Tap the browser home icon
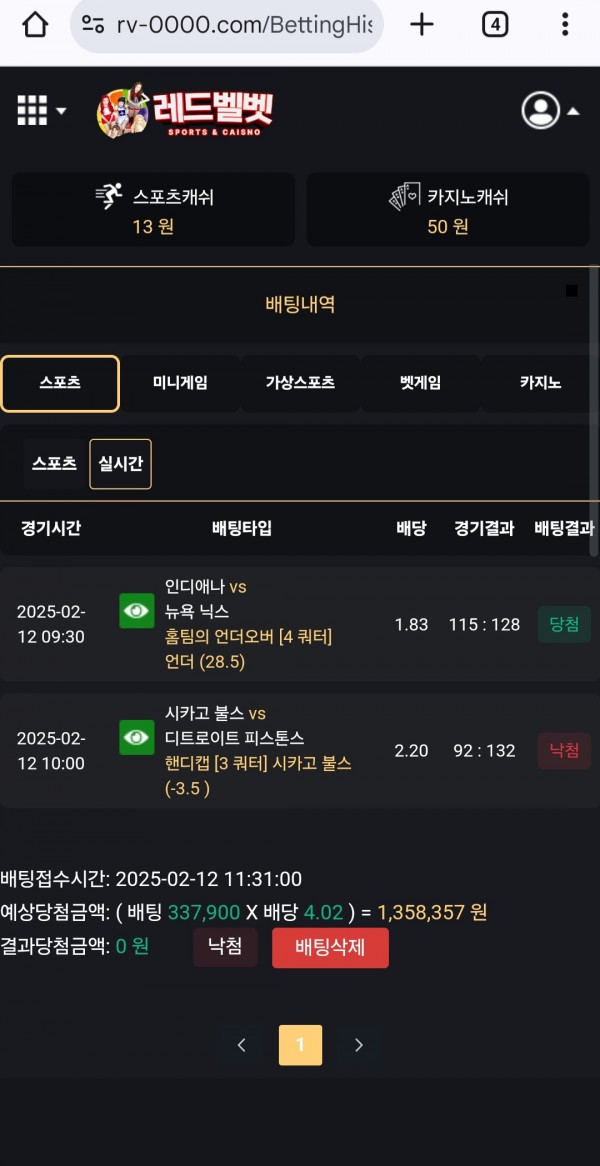600x1166 pixels. [x=35, y=25]
